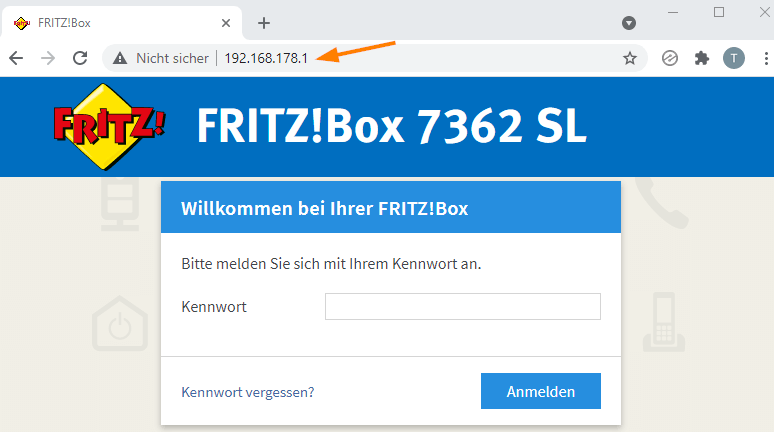This screenshot has width=774, height=432.
Task: Click the Anmelden button
Action: [541, 391]
